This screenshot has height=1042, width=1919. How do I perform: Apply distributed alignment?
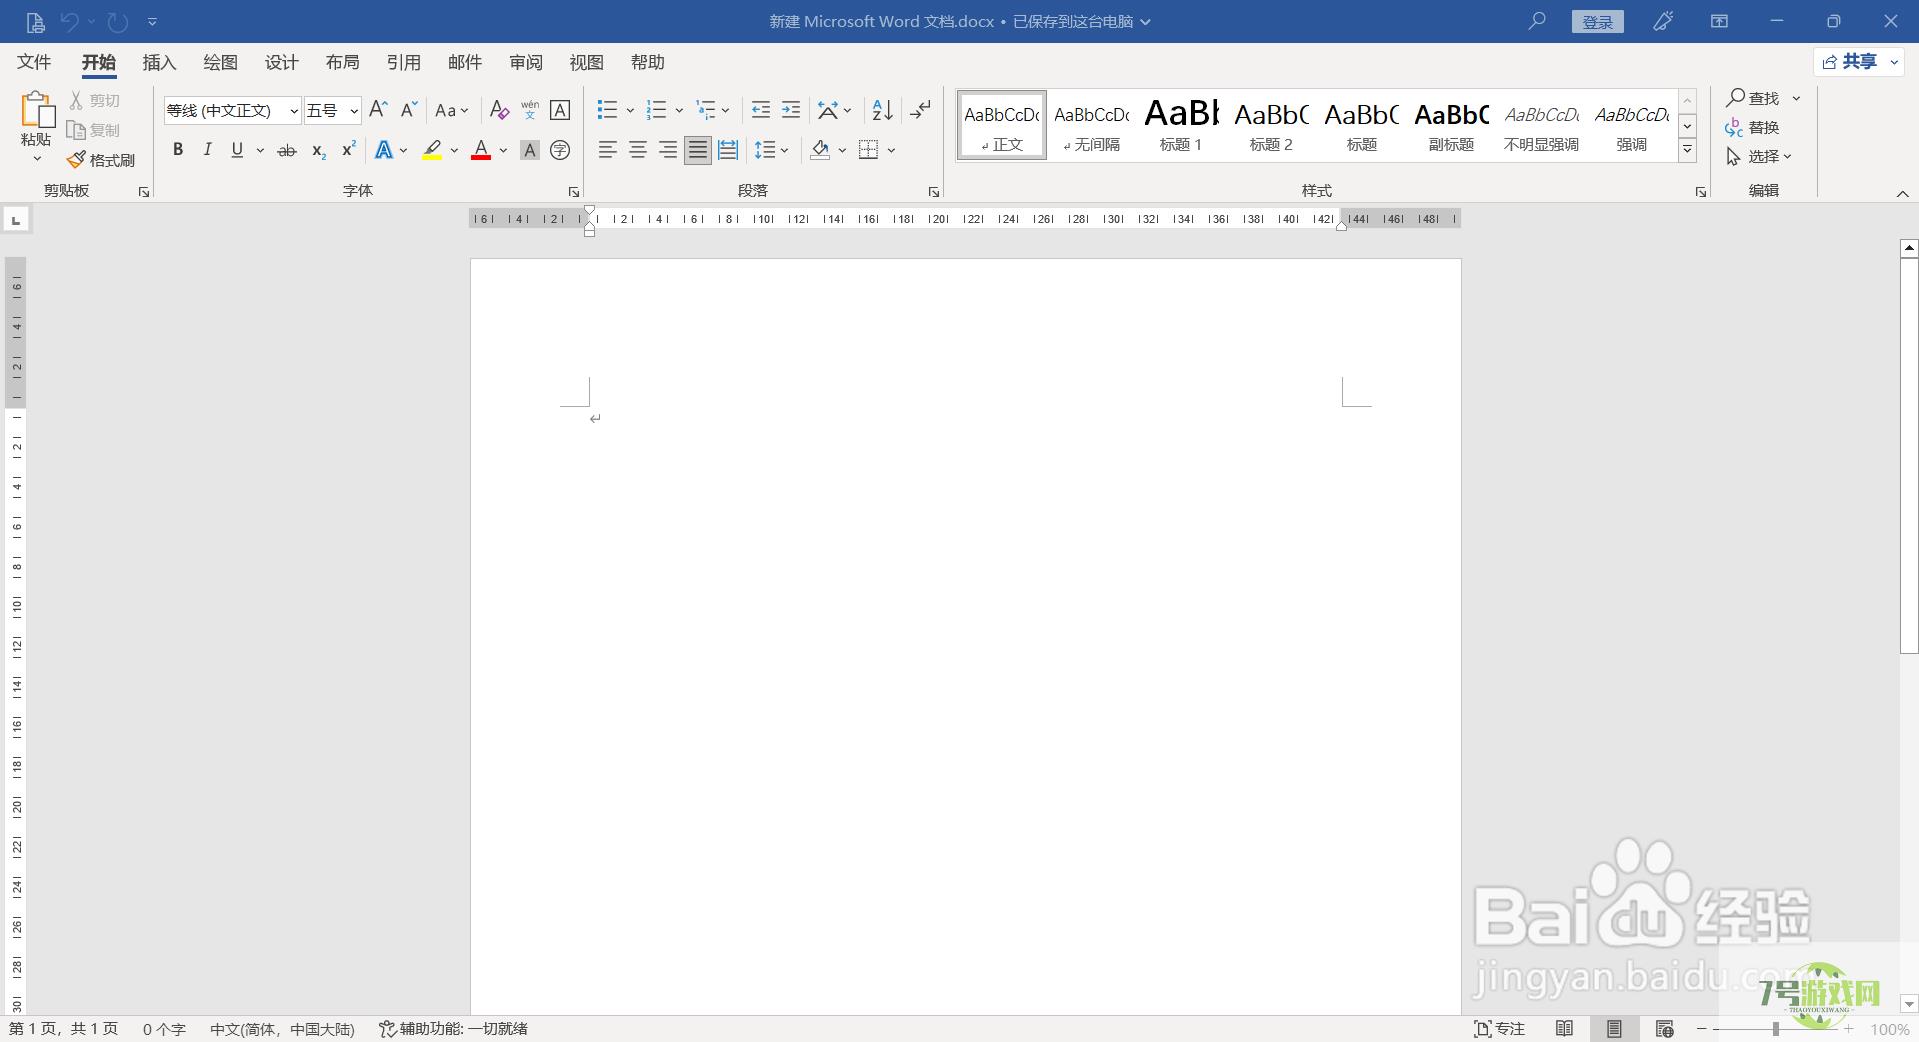pyautogui.click(x=728, y=150)
